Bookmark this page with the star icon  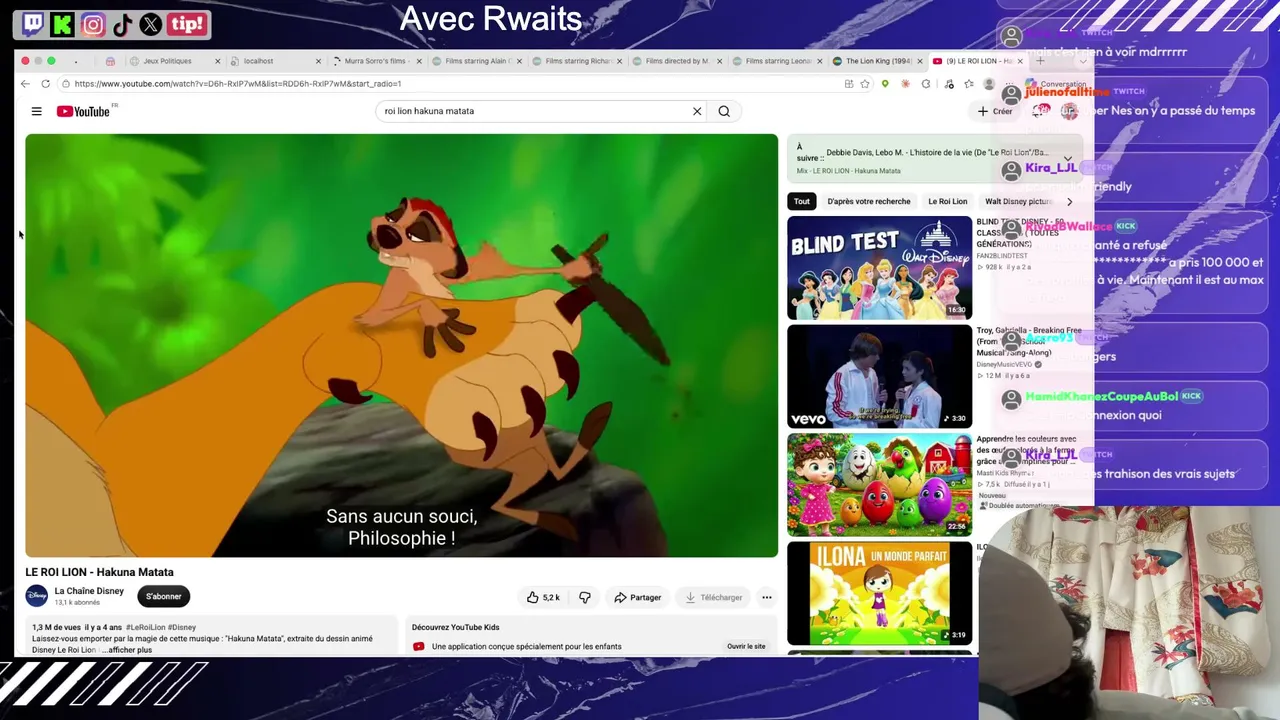(866, 84)
